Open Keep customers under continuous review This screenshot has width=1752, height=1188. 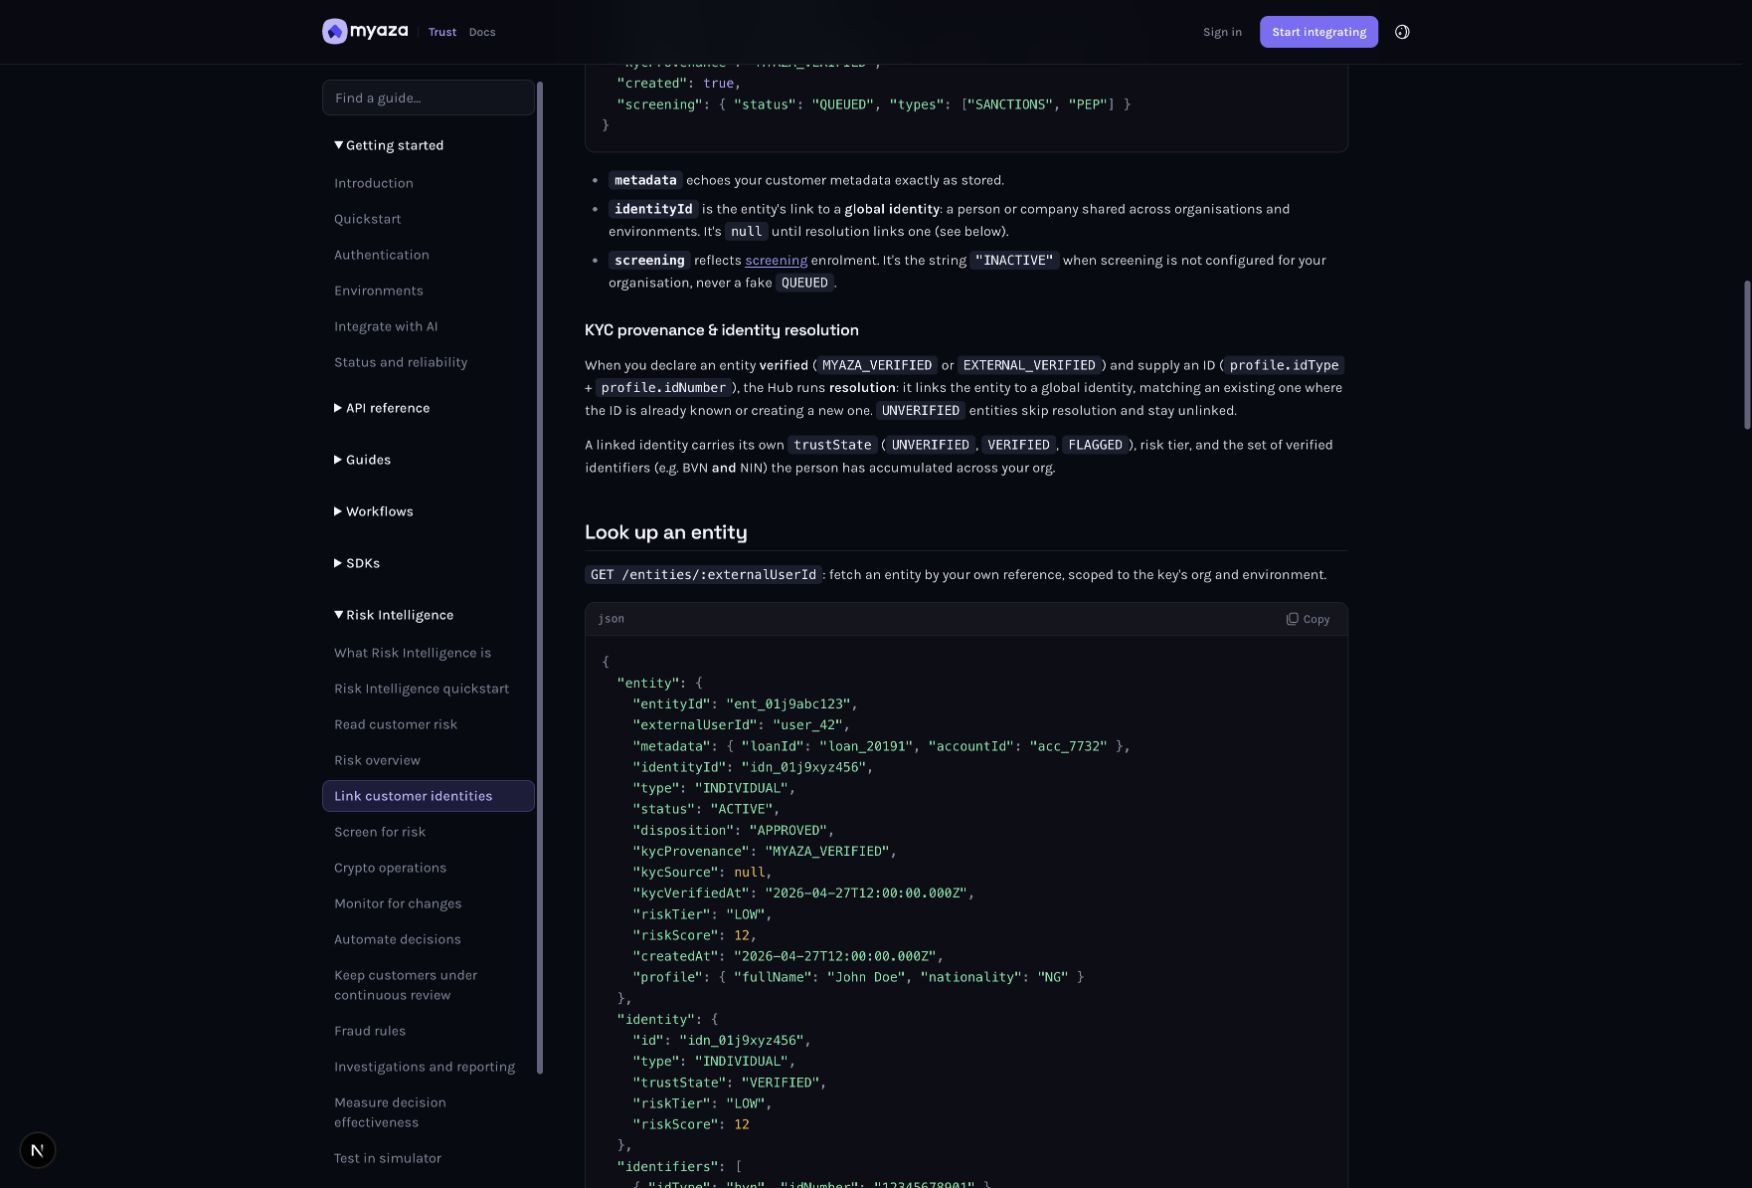point(406,985)
